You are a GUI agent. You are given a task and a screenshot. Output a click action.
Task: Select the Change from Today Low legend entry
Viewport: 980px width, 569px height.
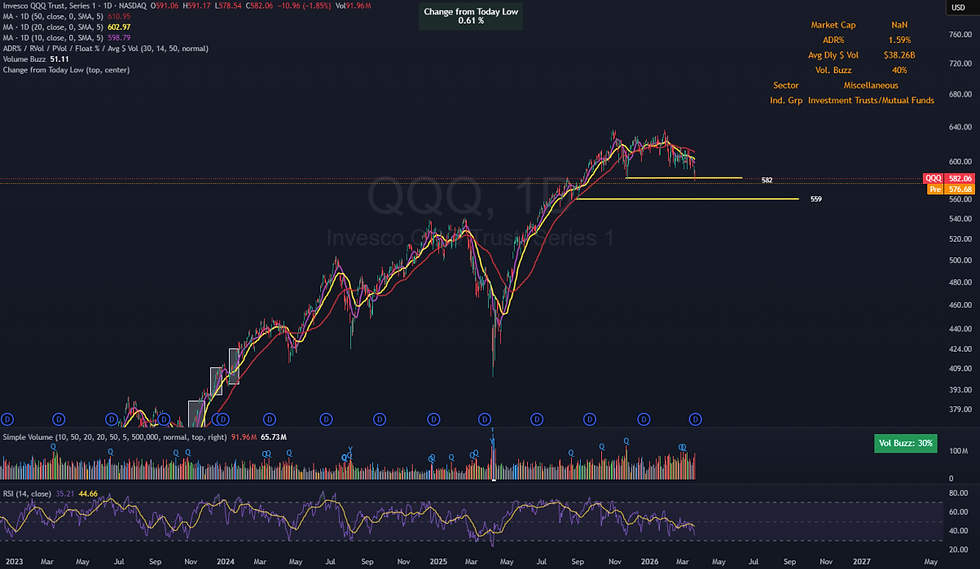click(x=66, y=69)
